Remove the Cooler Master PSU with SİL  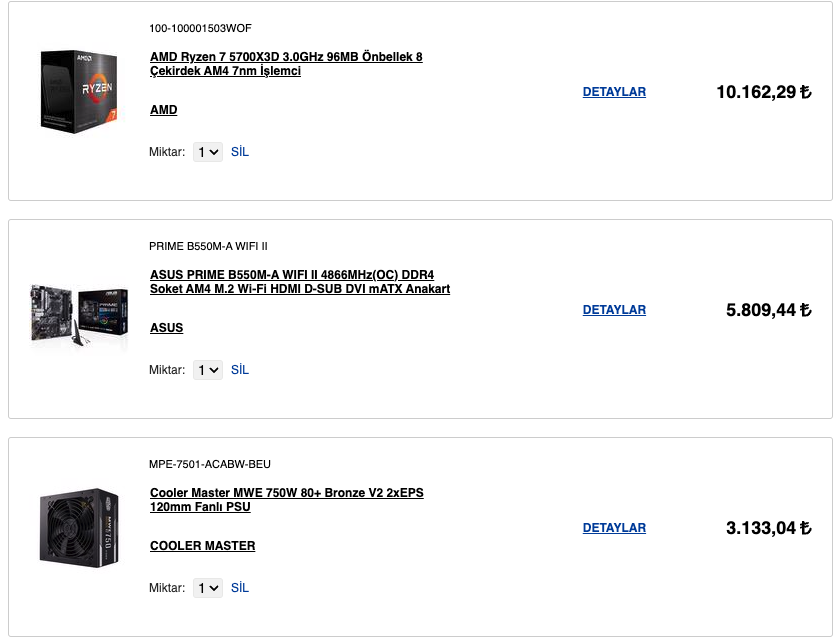click(x=240, y=588)
